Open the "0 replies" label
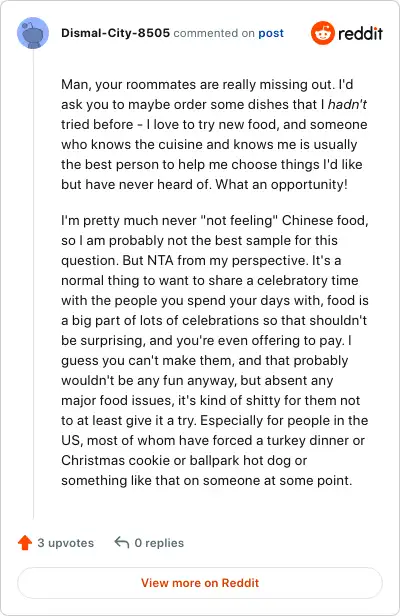This screenshot has height=616, width=400. 159,543
